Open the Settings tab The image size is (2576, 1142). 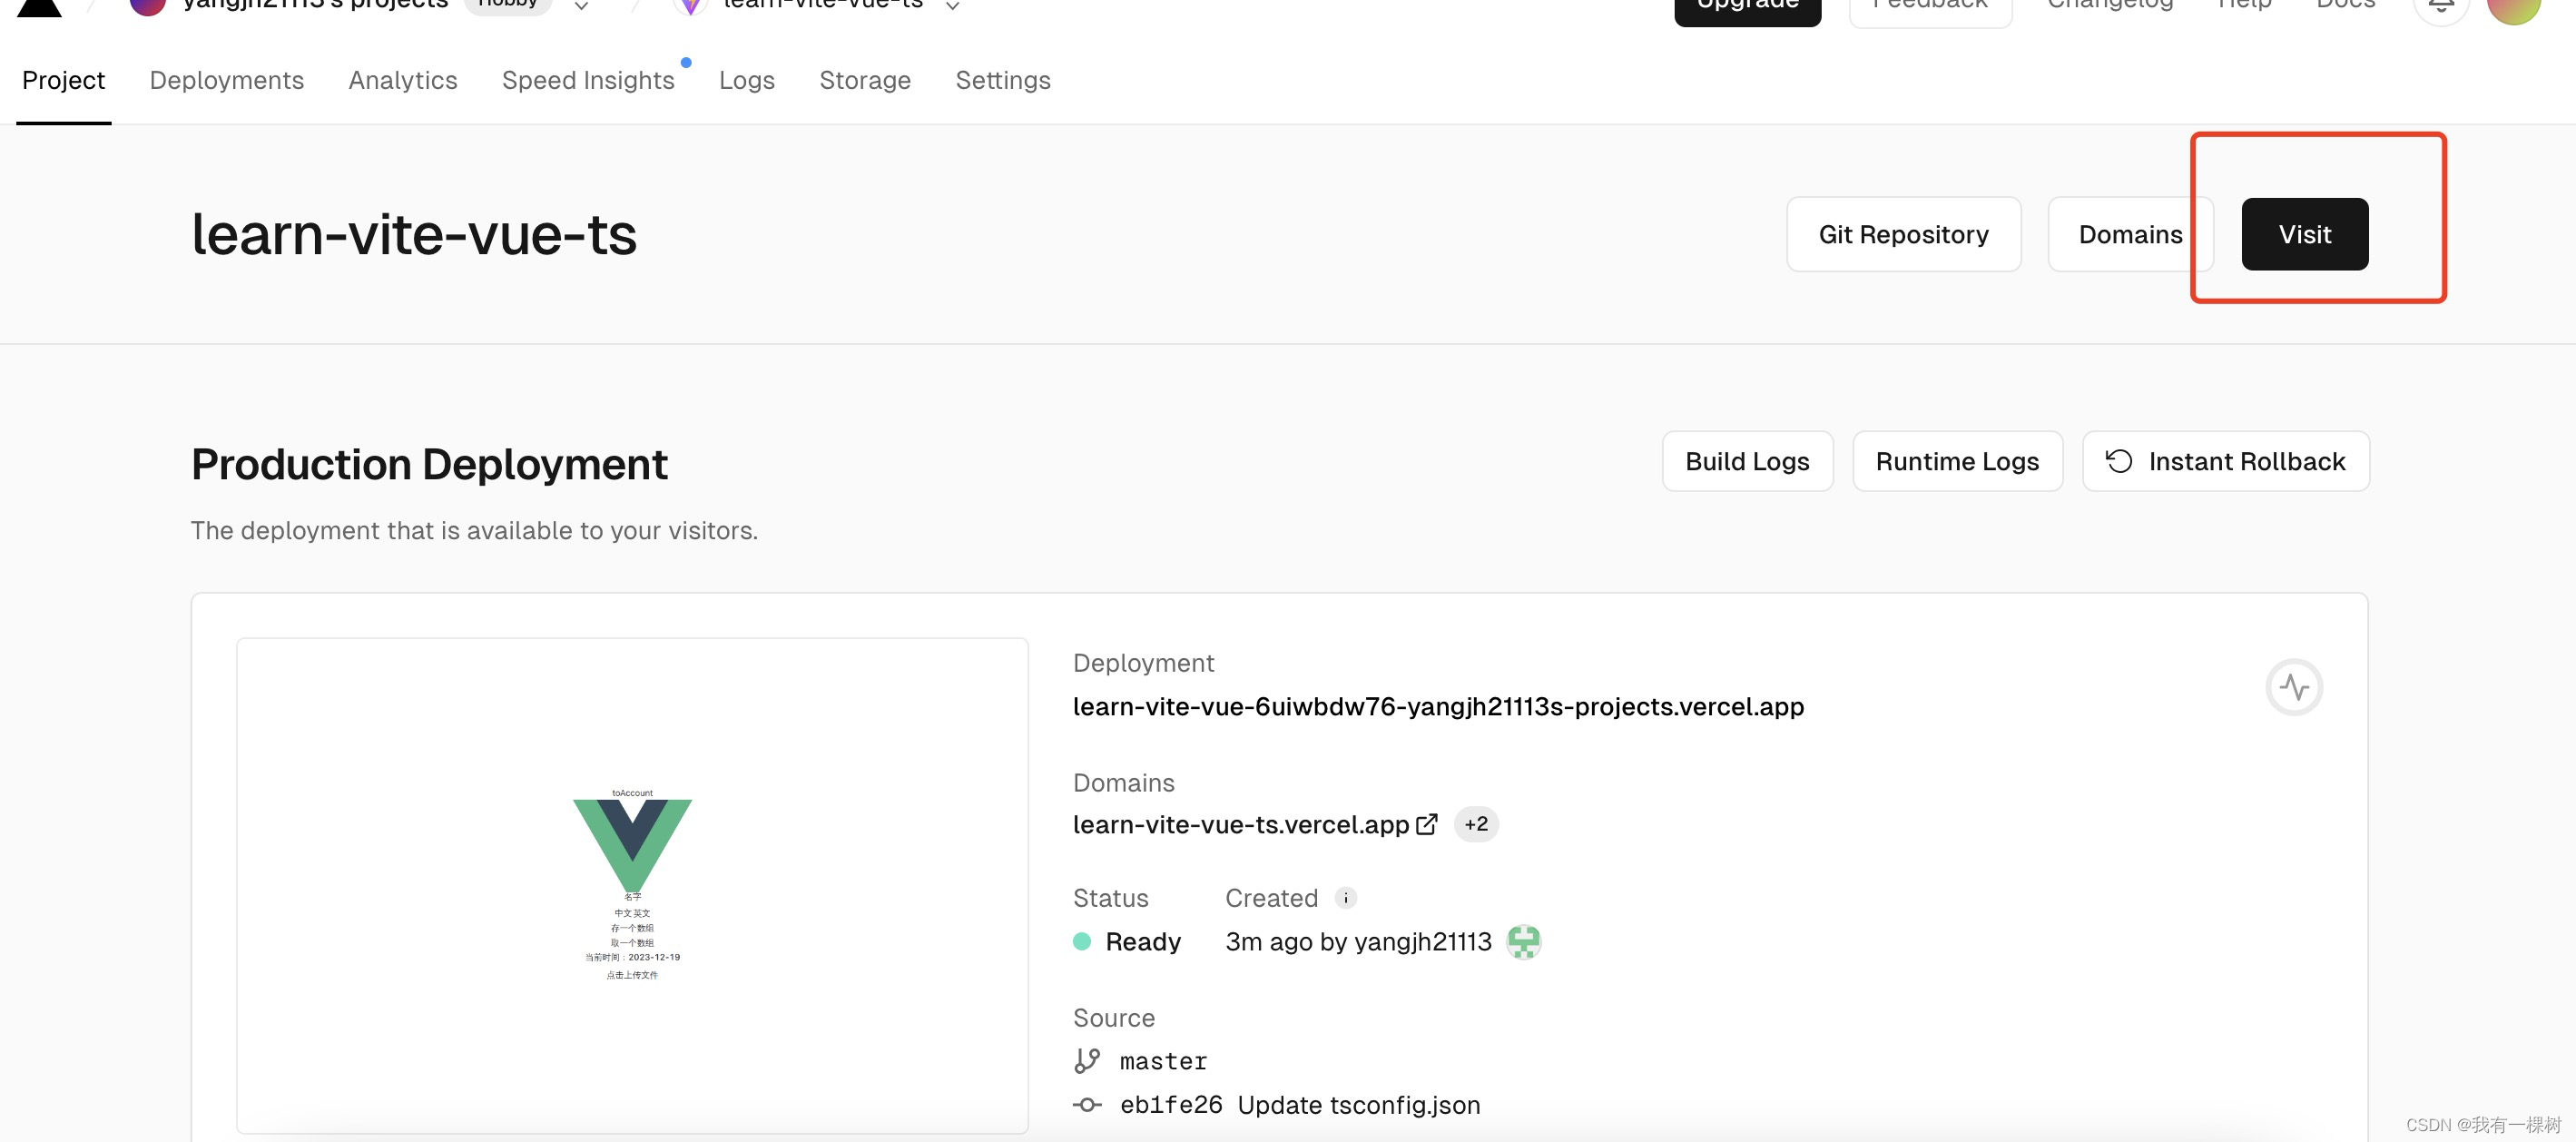click(1002, 80)
